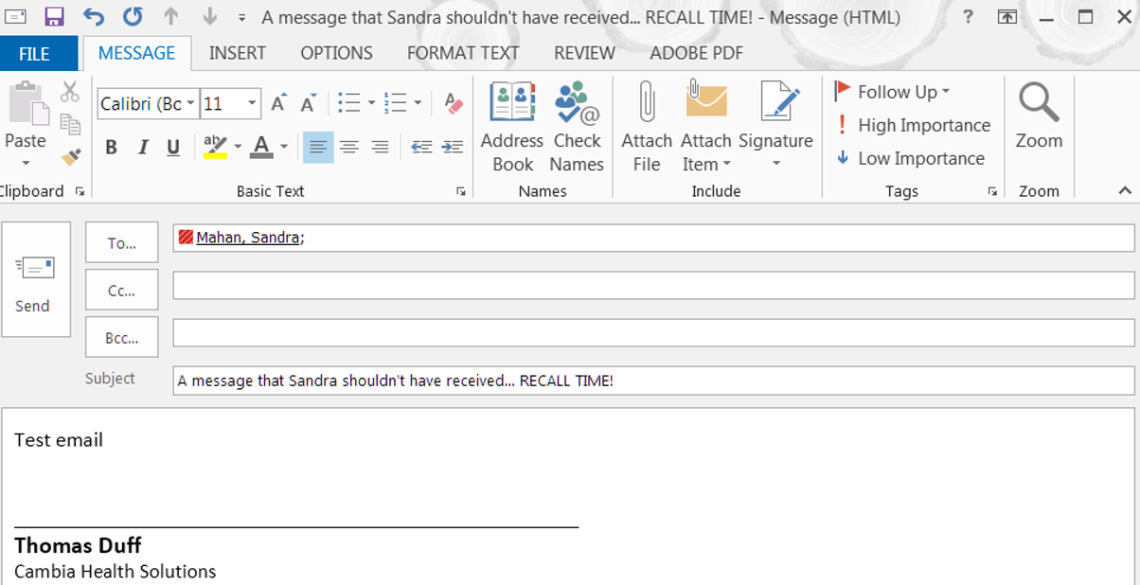
Task: Open the ADOBE PDF tab
Action: (x=695, y=53)
